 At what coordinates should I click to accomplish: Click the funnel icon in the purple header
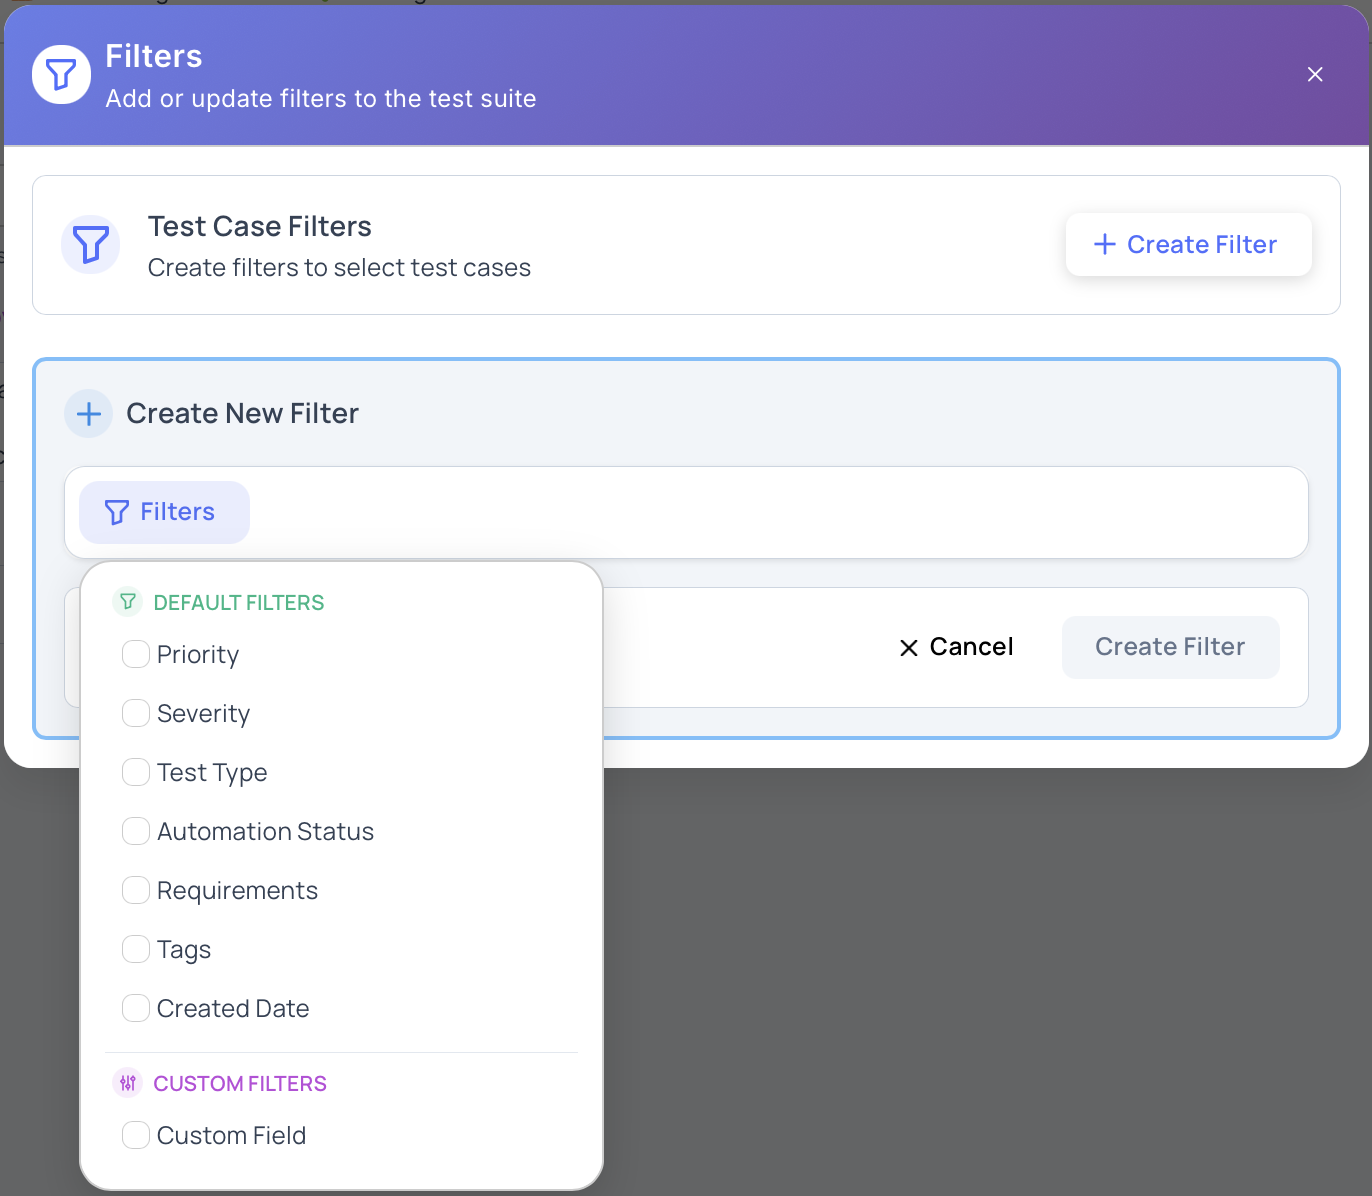pos(60,74)
